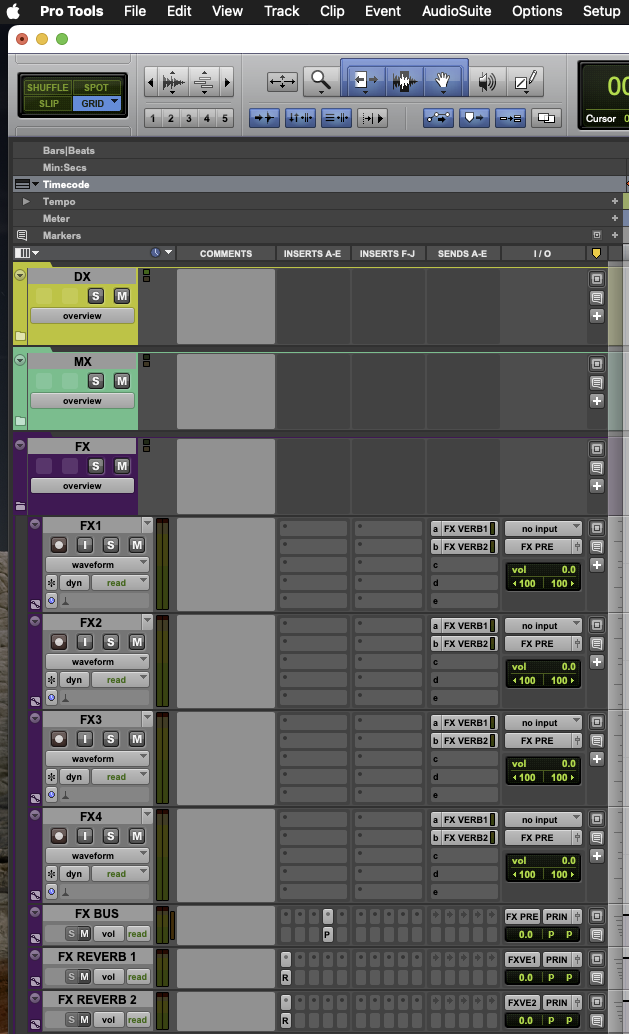Viewport: 629px width, 1034px height.
Task: Select the Zoomer magnifying glass tool
Action: (321, 82)
